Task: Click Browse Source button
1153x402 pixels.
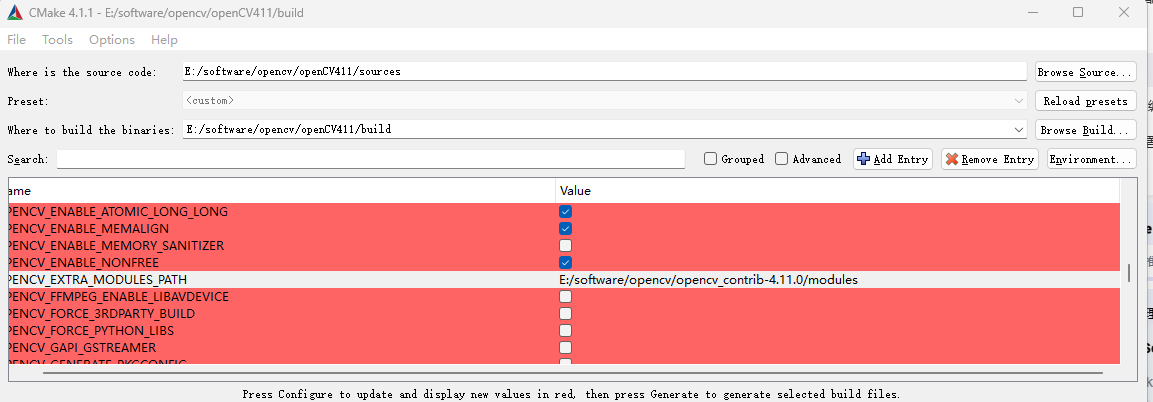Action: coord(1085,72)
